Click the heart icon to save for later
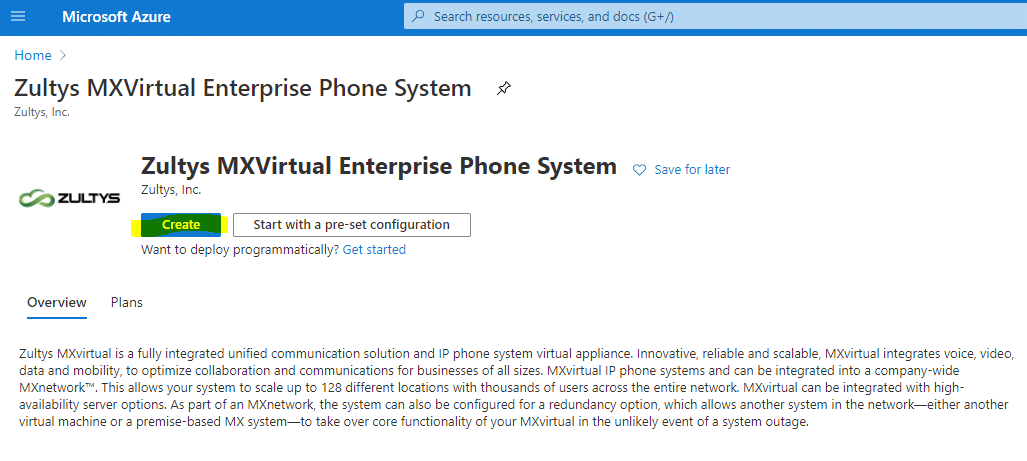 click(639, 170)
